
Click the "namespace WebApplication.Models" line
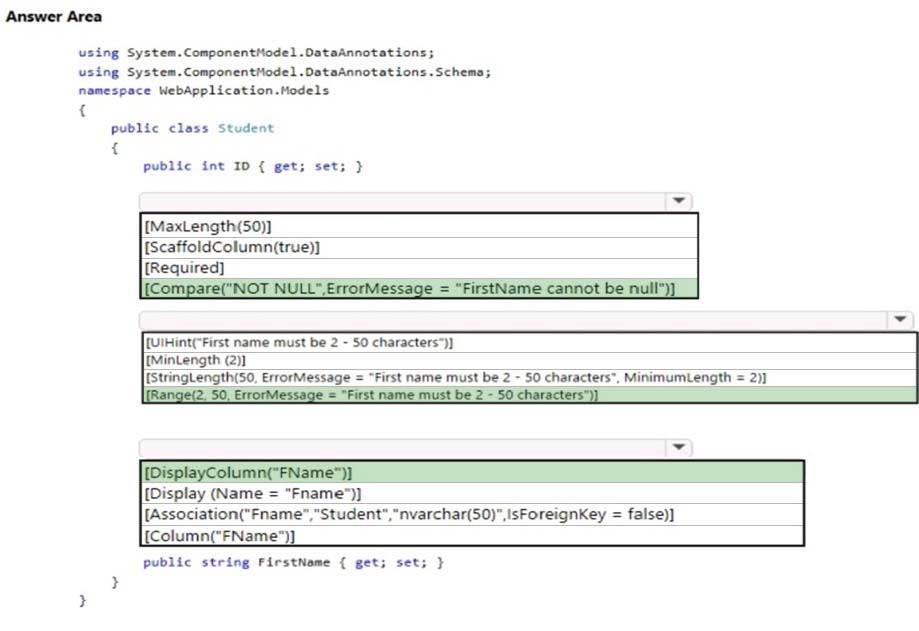click(204, 90)
